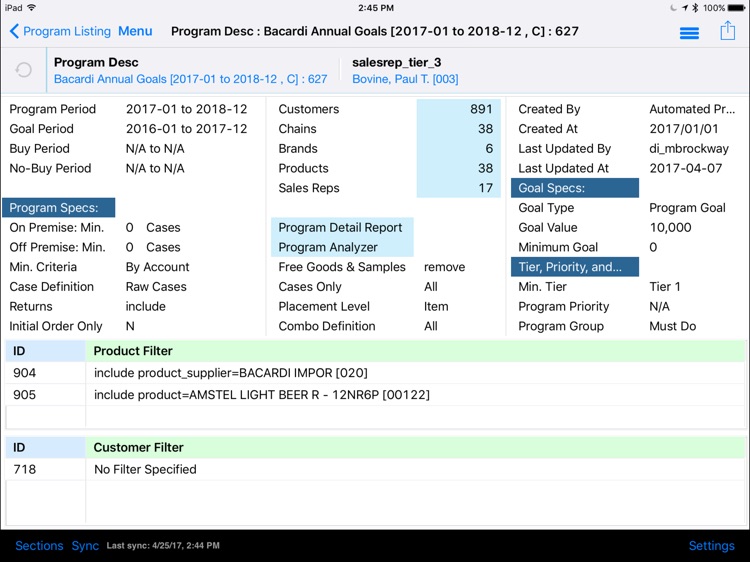Tap the refresh circular arrow icon

24,70
